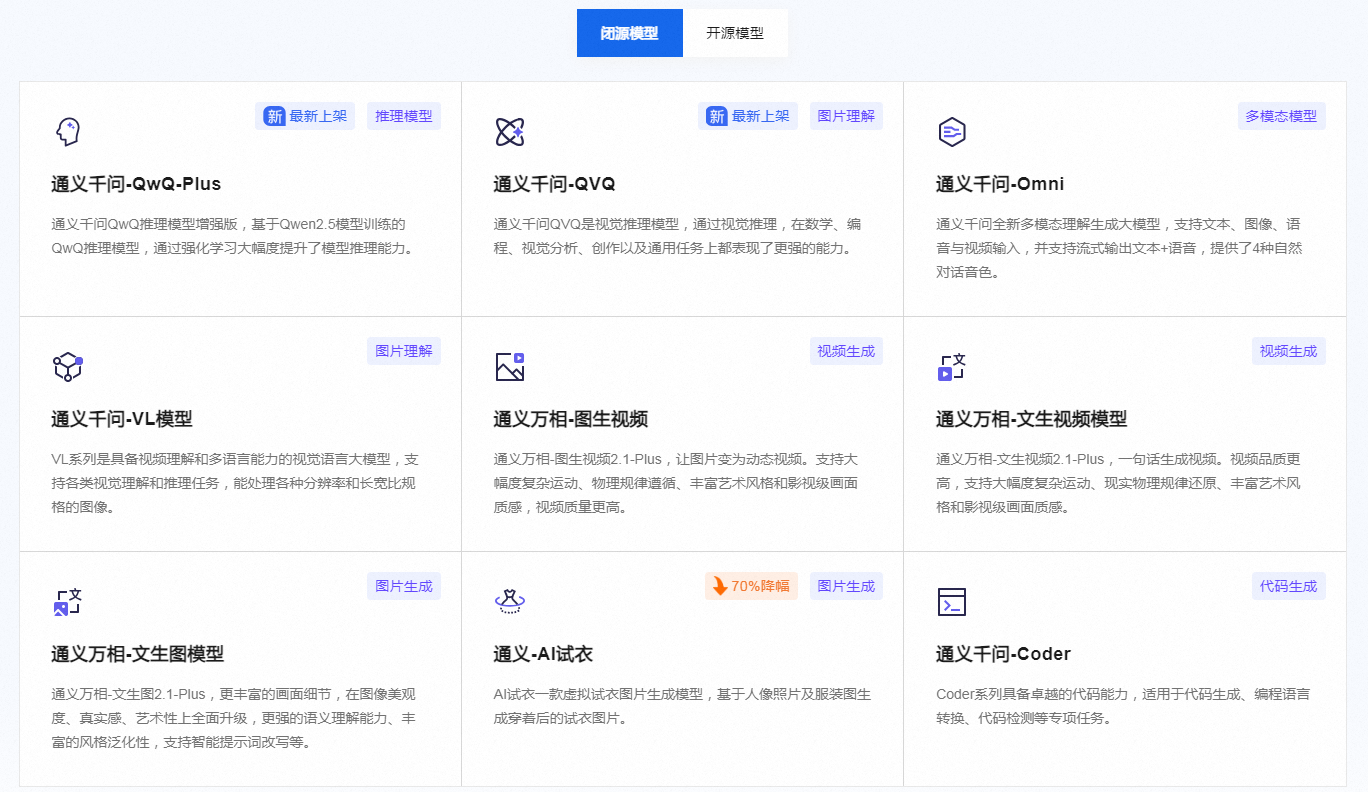Click the 70%降幅 discount badge

[751, 586]
